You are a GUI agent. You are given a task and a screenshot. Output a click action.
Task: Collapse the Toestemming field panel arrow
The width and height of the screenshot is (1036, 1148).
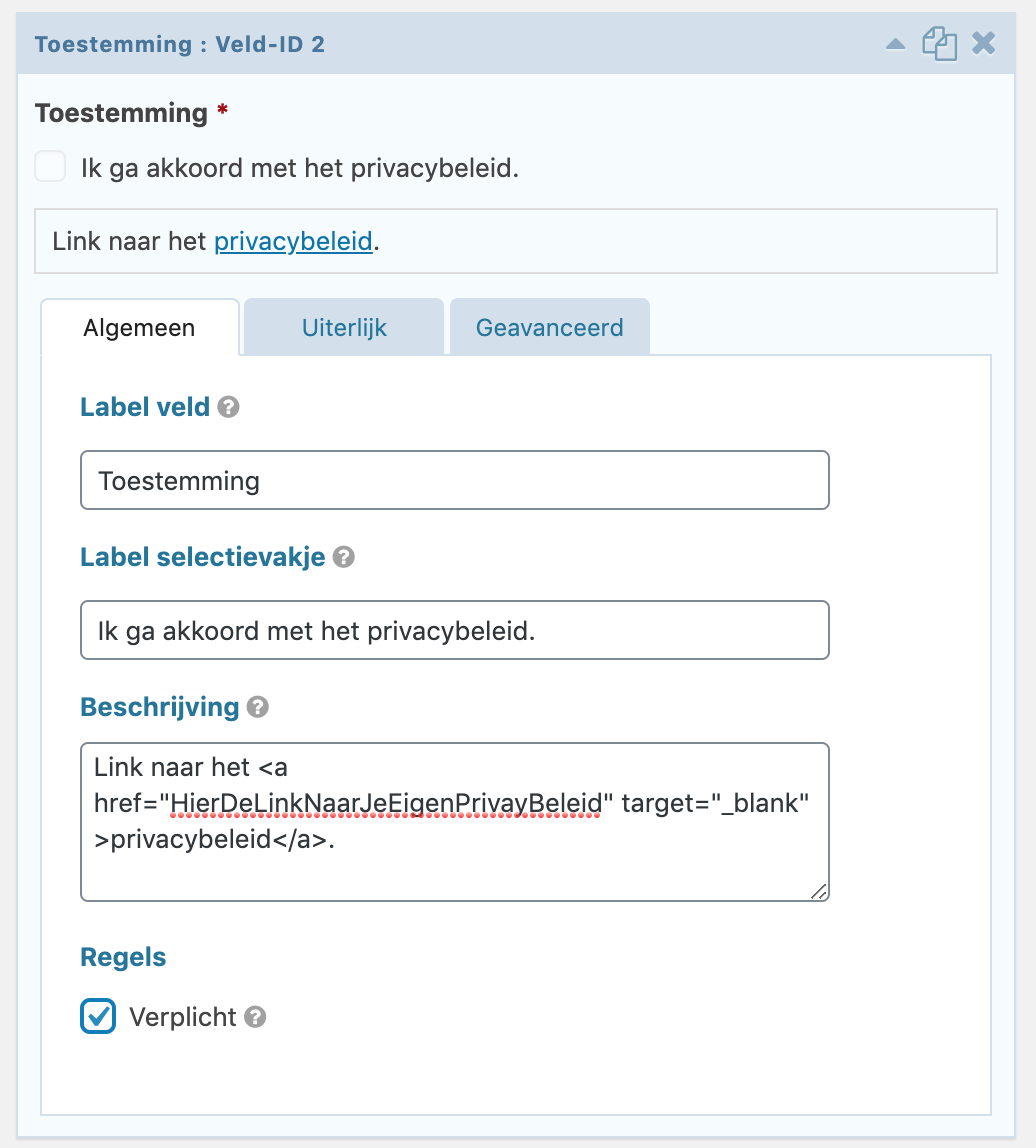pyautogui.click(x=895, y=45)
